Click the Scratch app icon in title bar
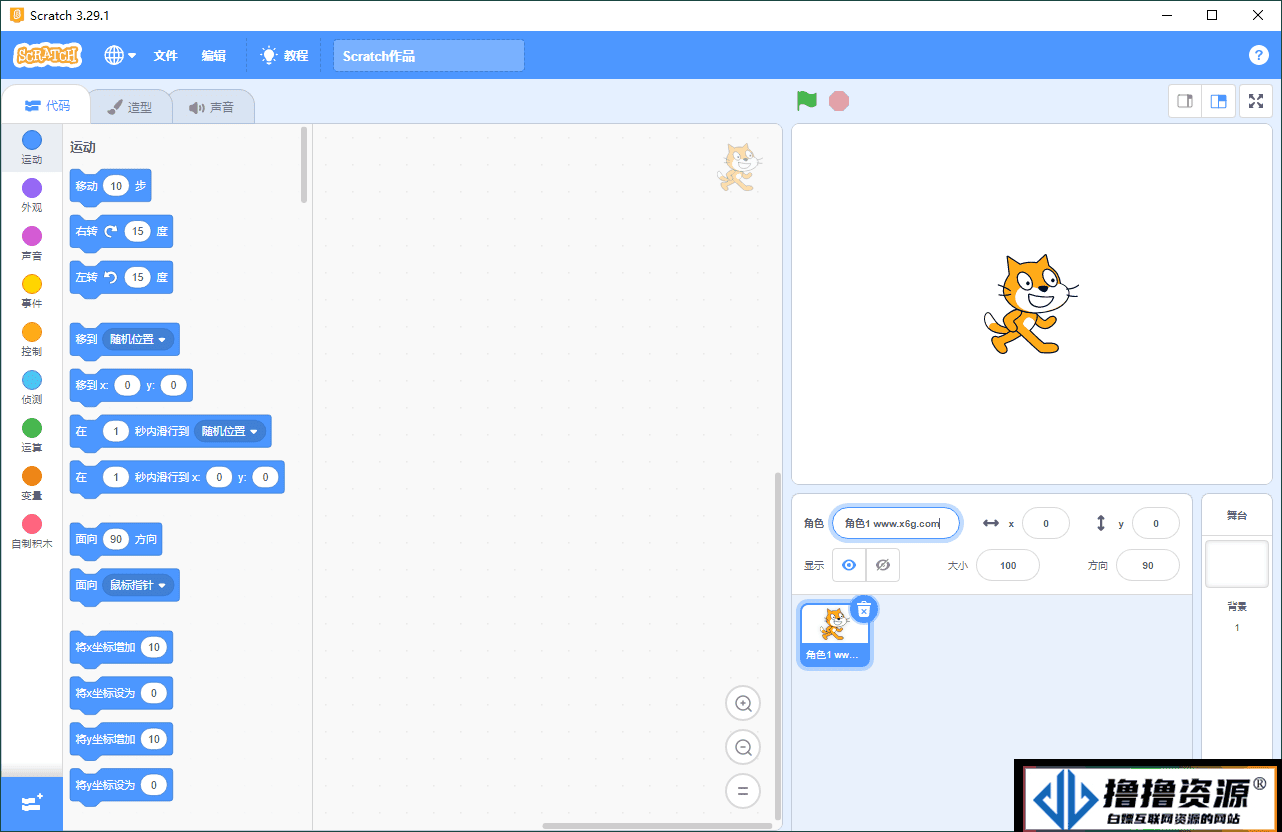1282x832 pixels. (x=16, y=15)
